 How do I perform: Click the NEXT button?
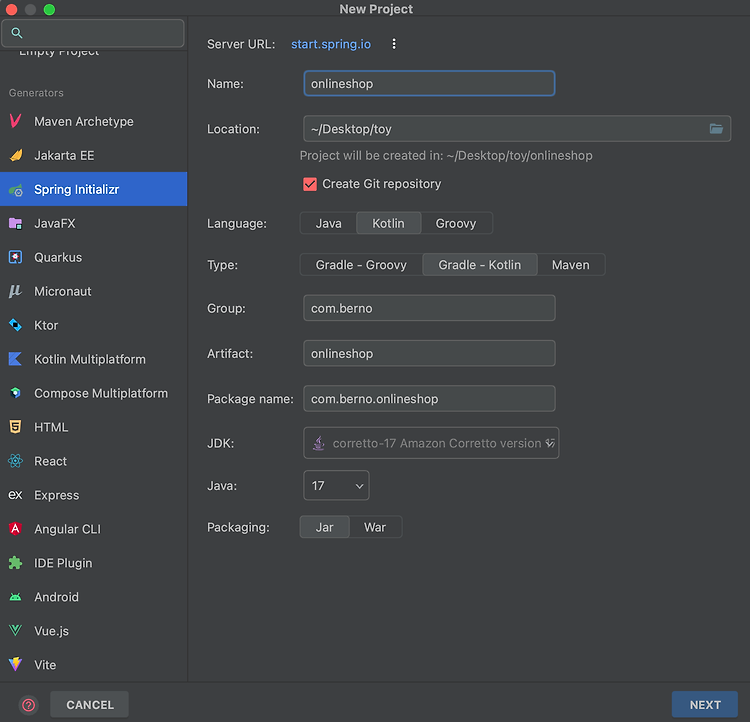tap(705, 704)
